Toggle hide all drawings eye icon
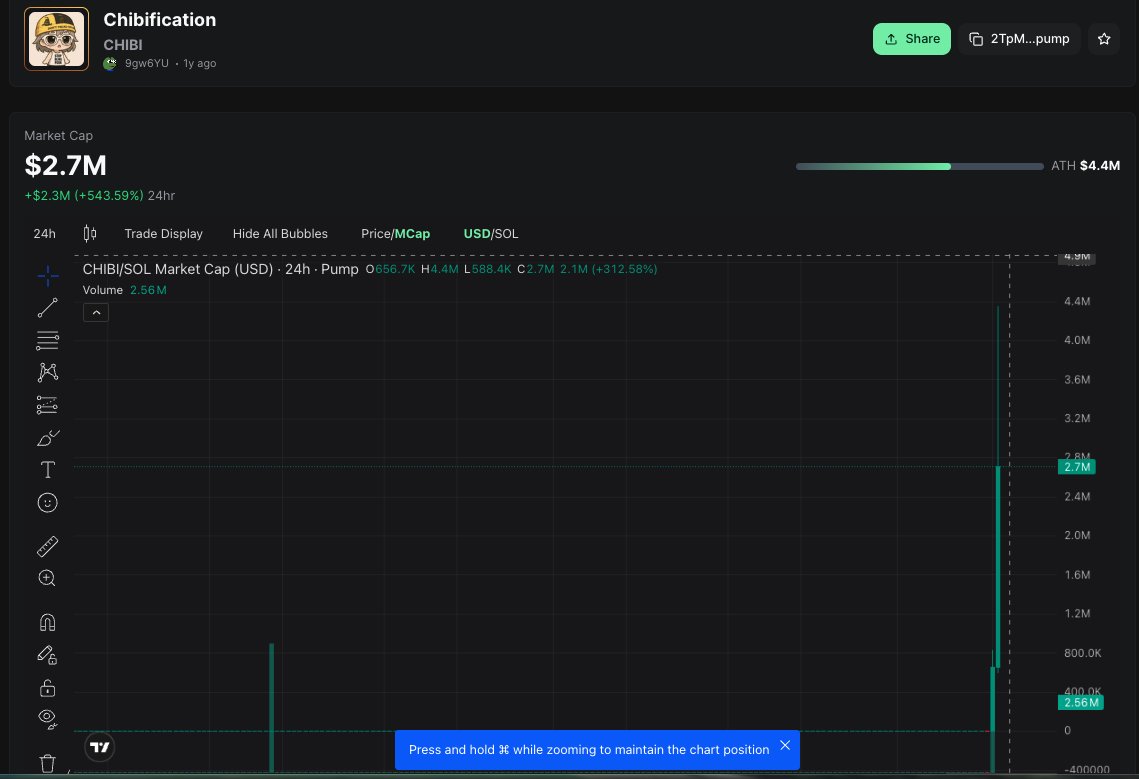Viewport: 1139px width, 779px height. point(47,719)
